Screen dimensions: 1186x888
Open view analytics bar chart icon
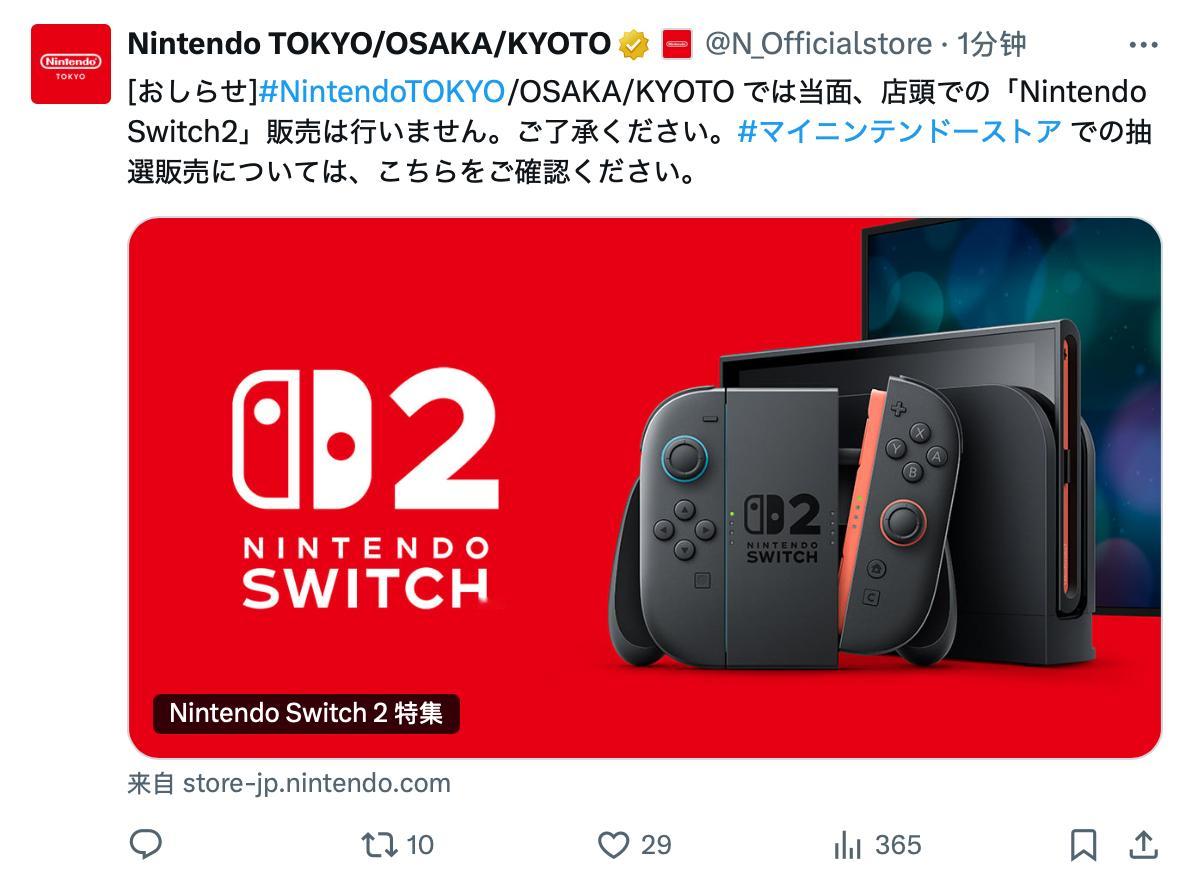(x=848, y=845)
